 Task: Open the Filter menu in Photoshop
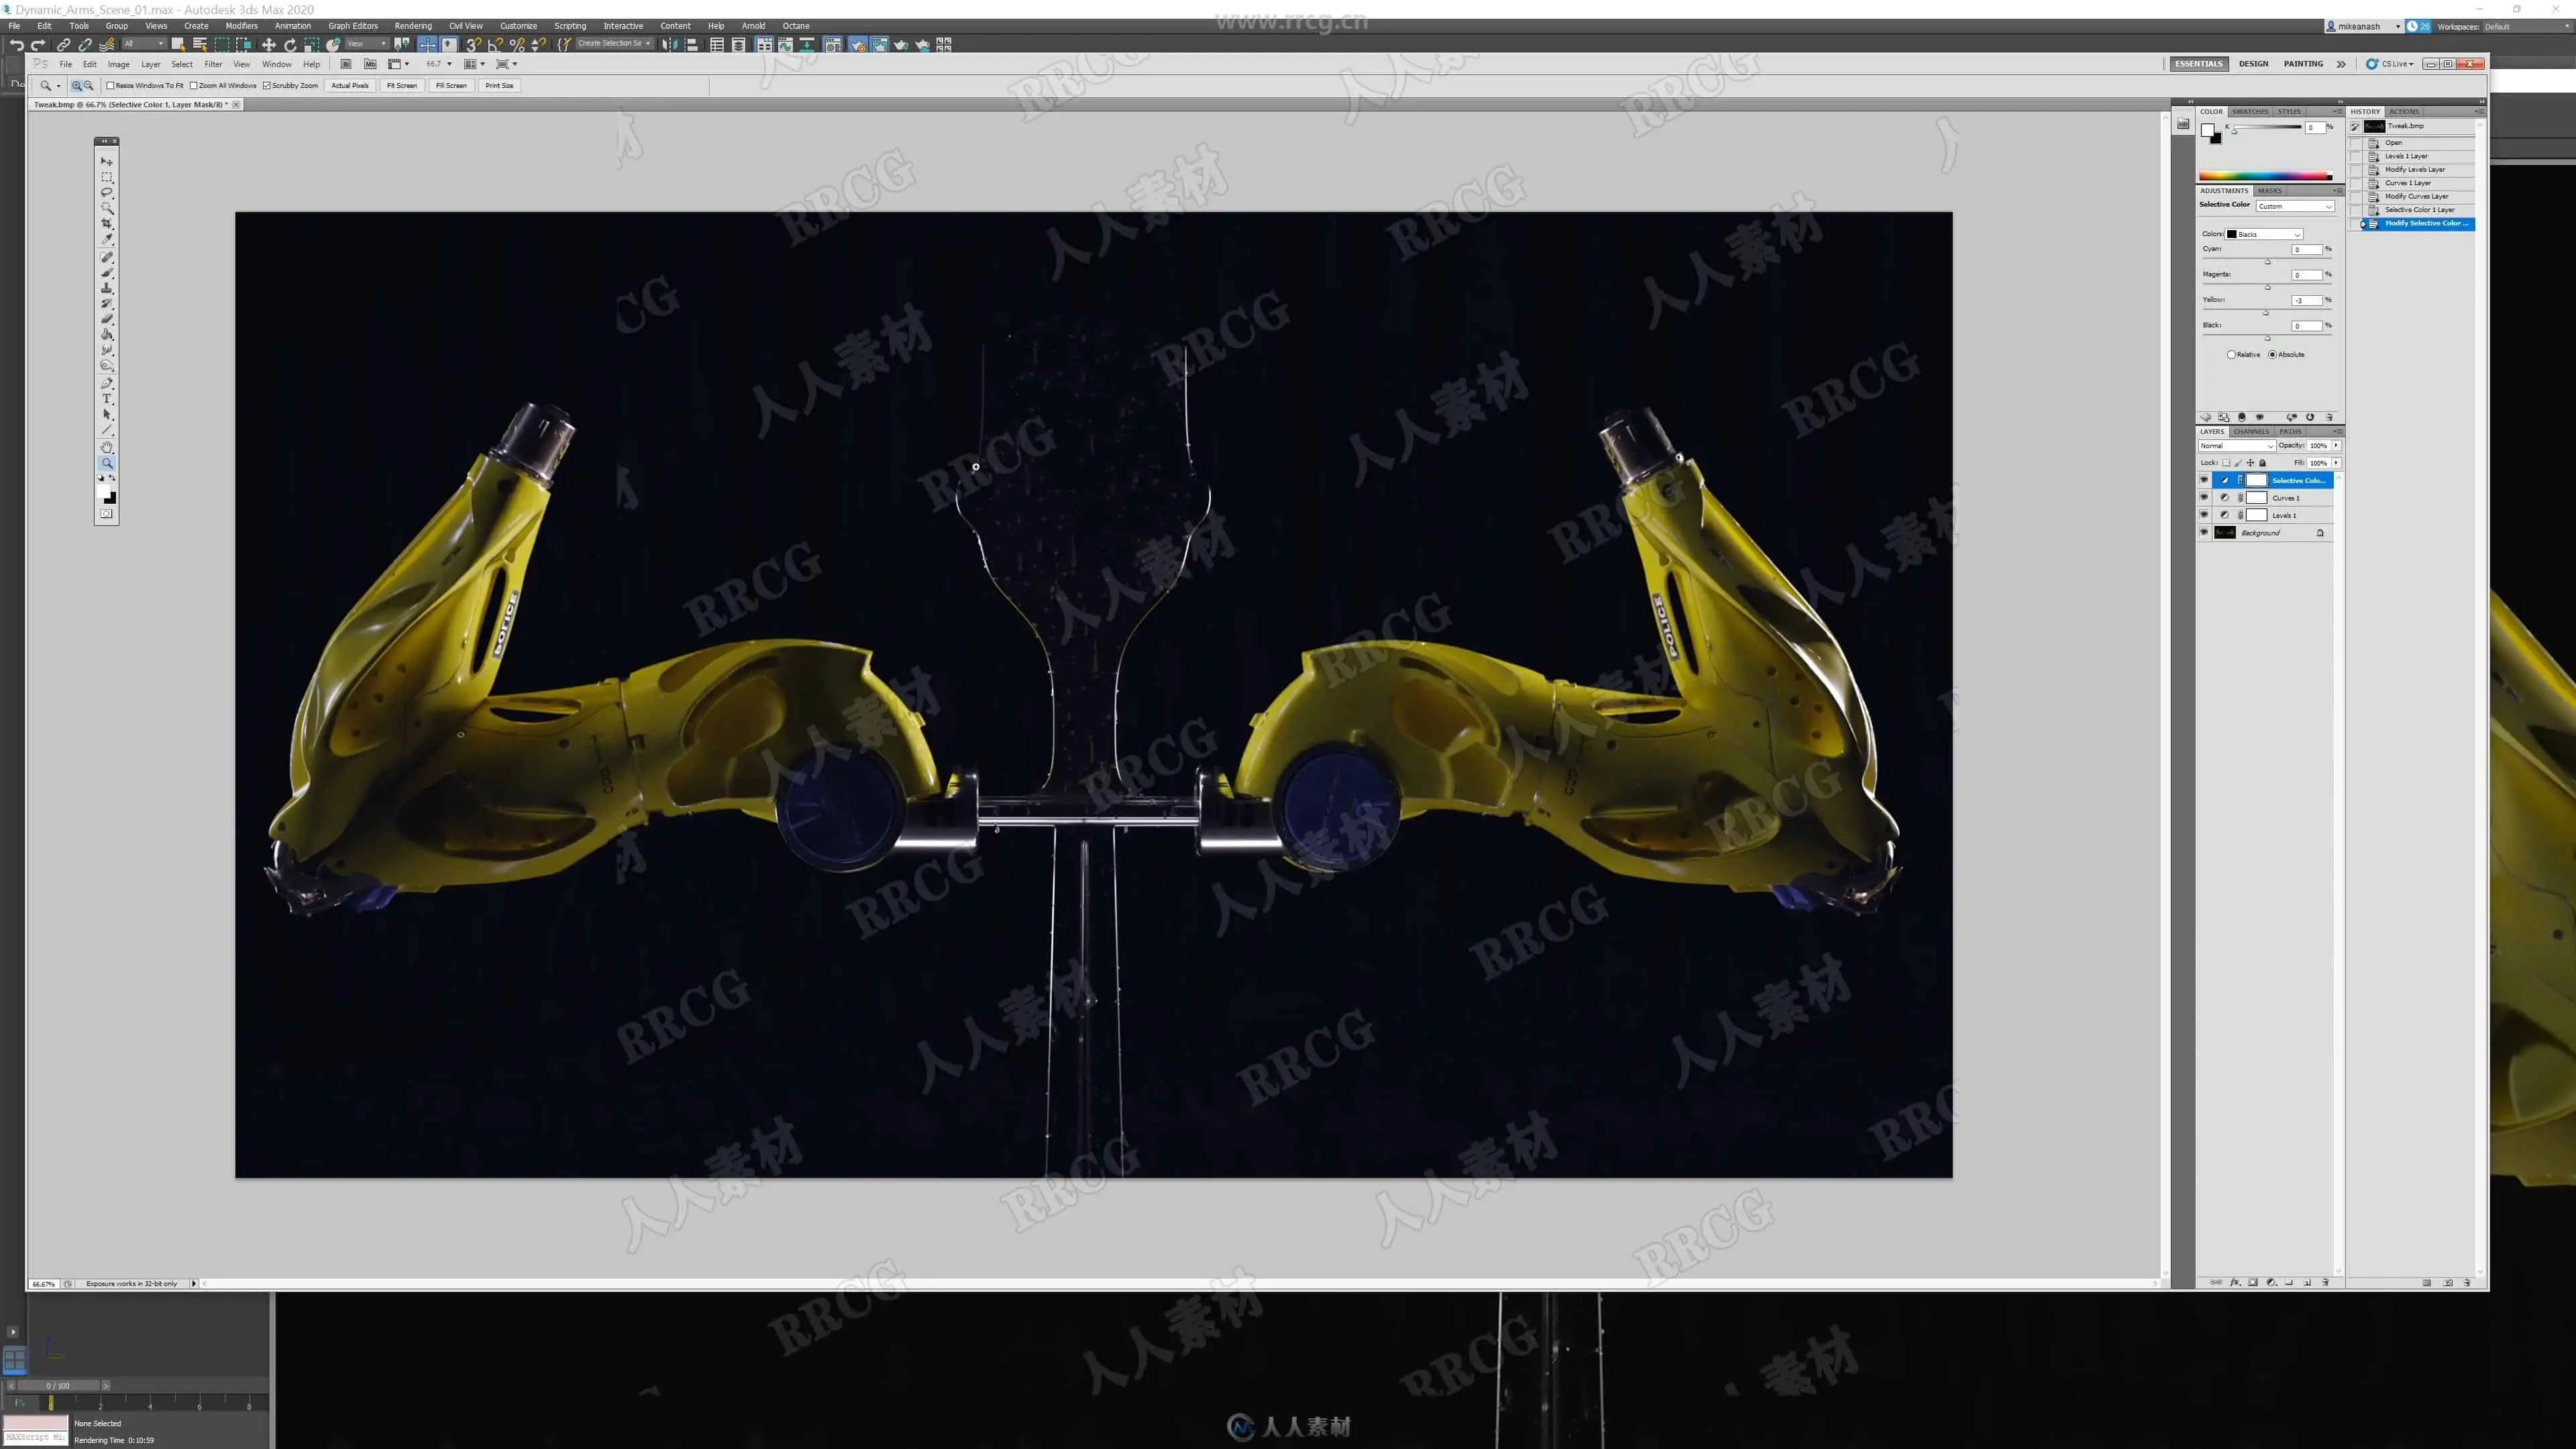[213, 64]
